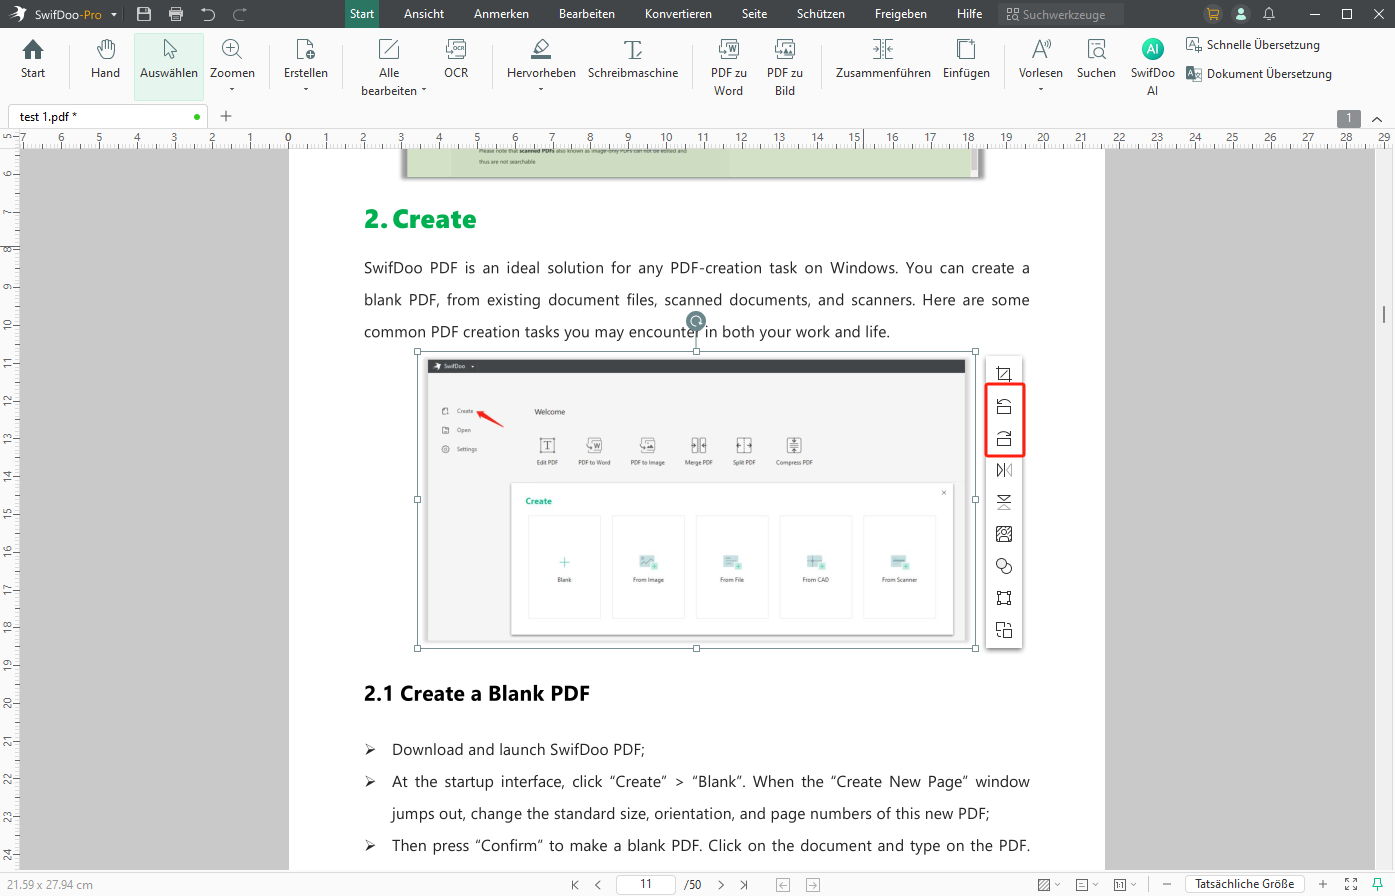The height and width of the screenshot is (896, 1395).
Task: Click the Save disk icon in title bar
Action: tap(144, 14)
